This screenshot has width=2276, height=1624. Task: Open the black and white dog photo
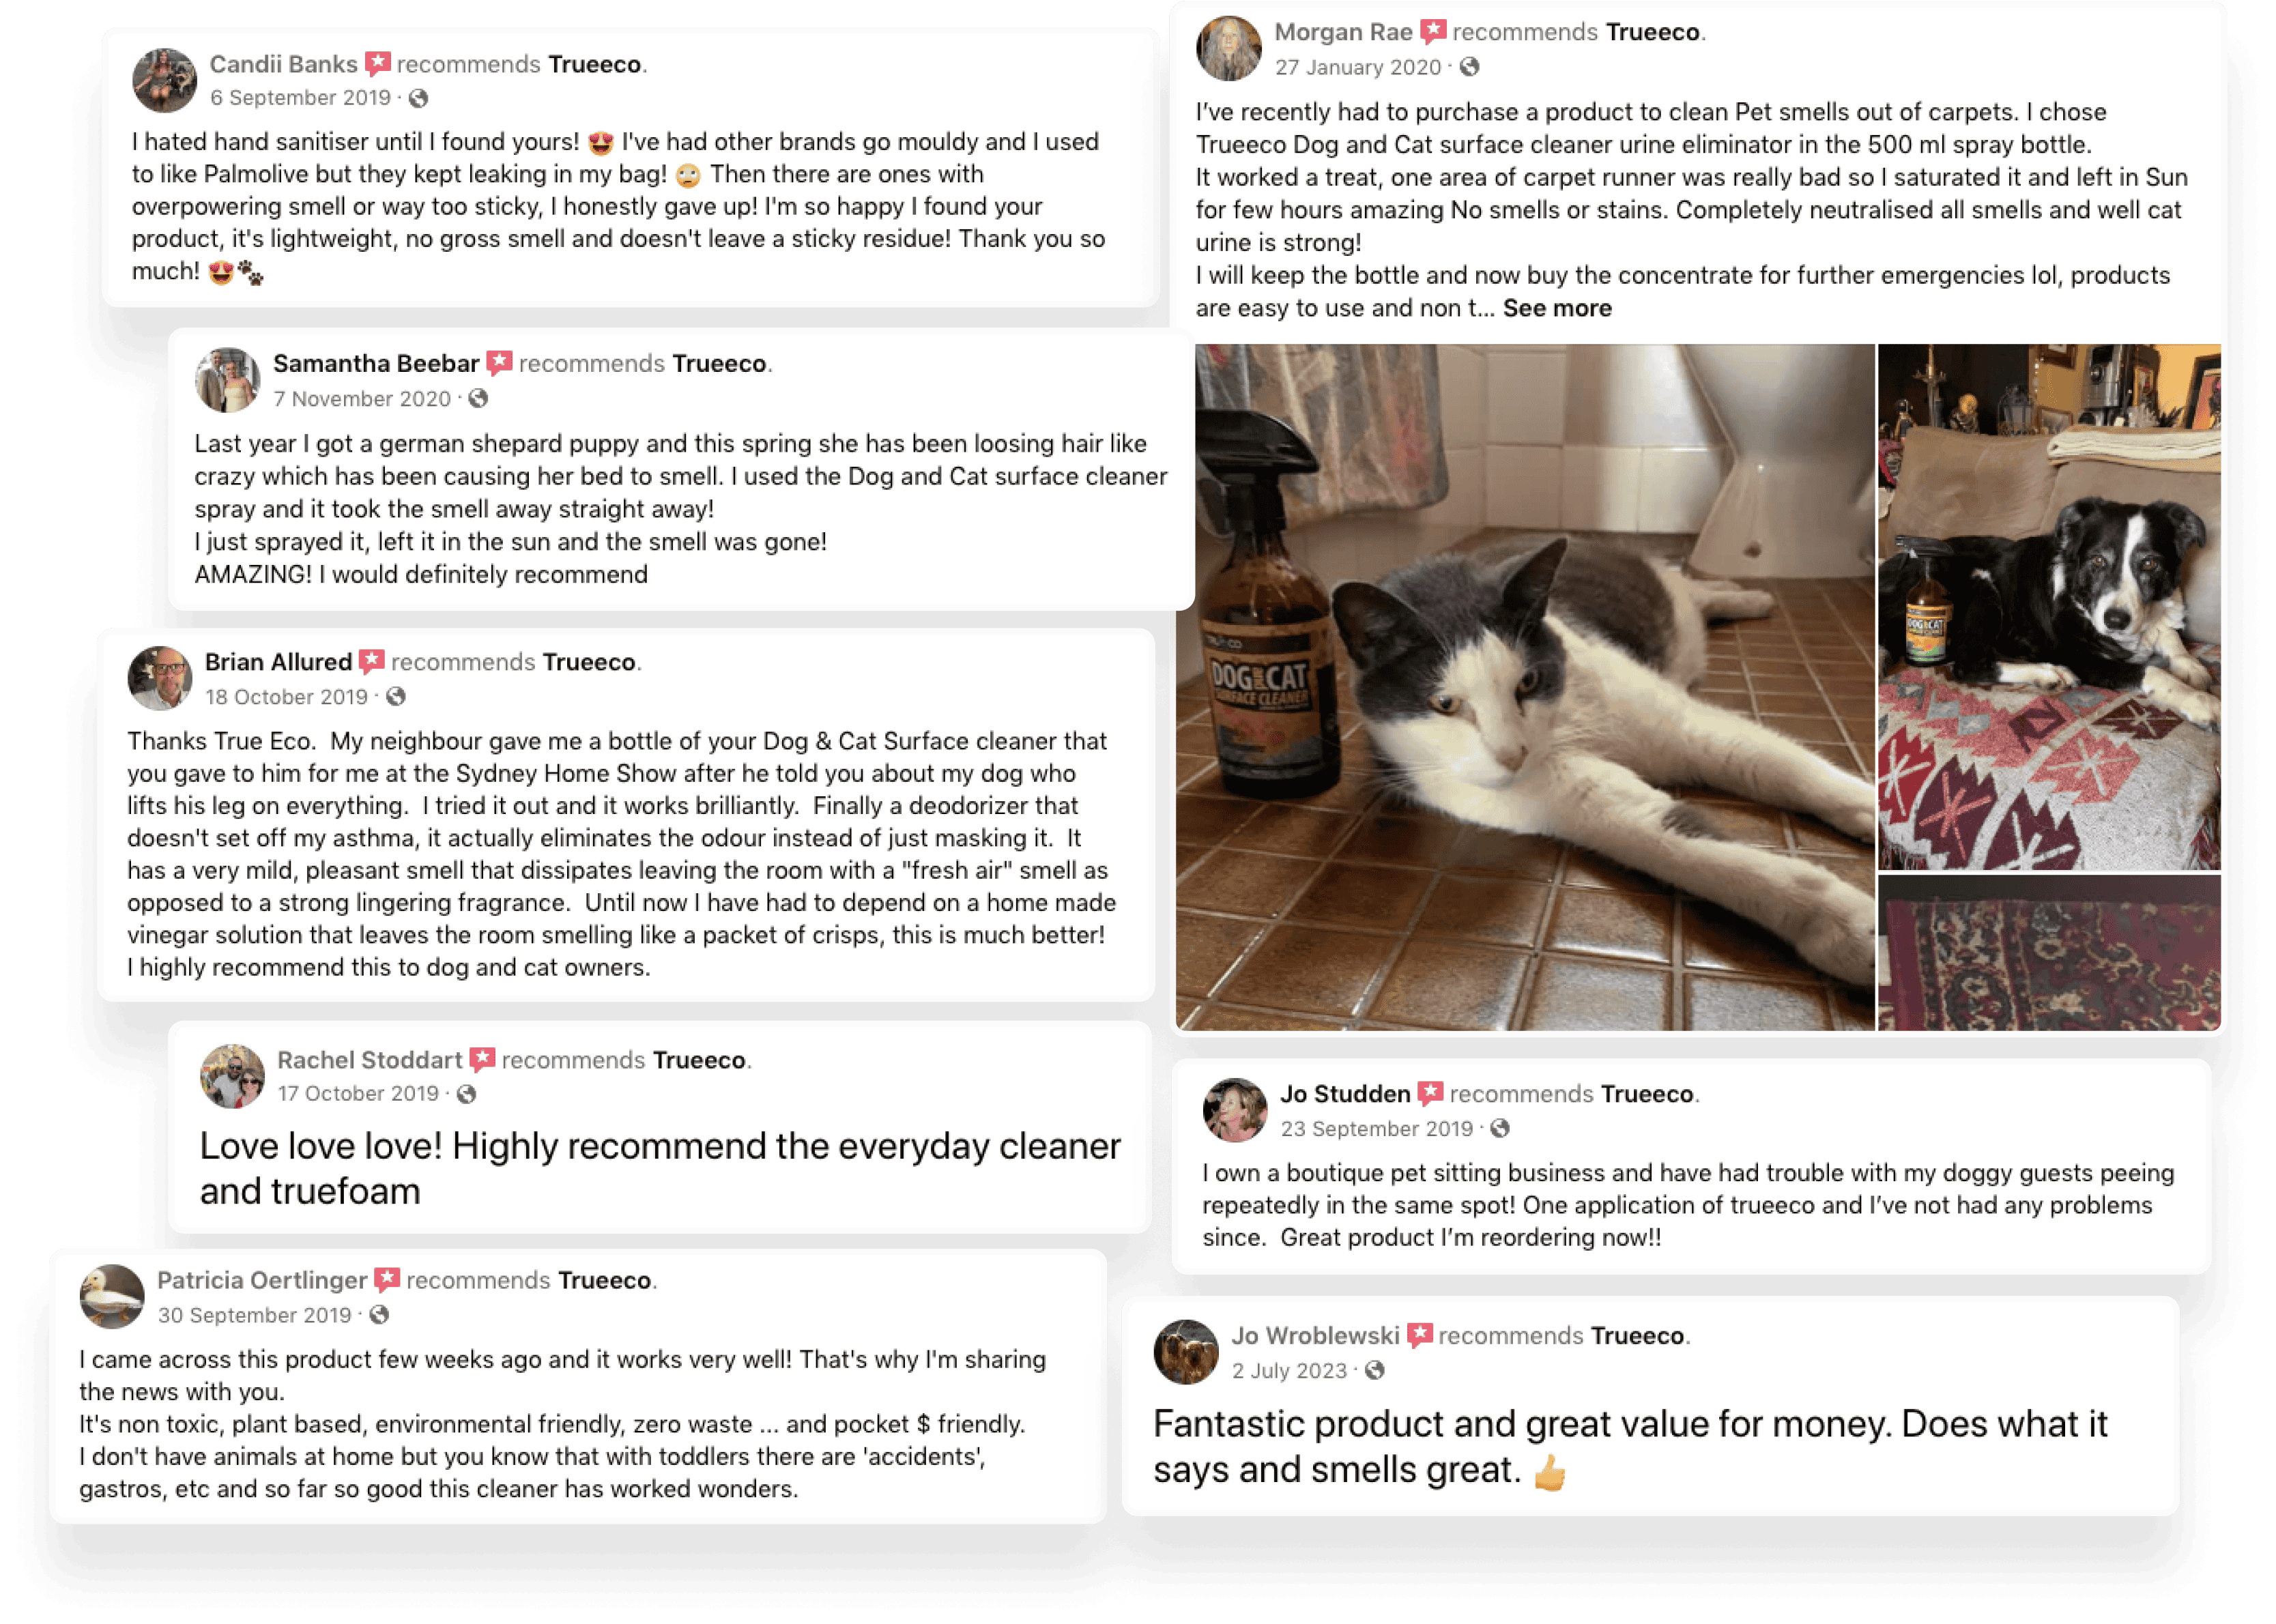[x=2049, y=607]
